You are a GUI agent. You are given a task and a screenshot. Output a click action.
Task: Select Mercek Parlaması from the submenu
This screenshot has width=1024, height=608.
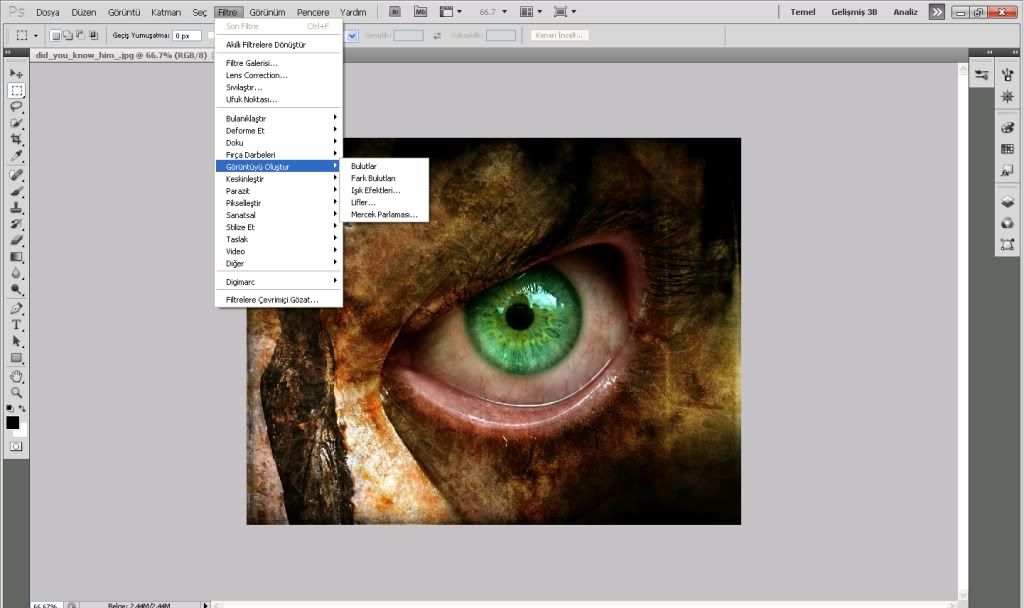(x=385, y=214)
